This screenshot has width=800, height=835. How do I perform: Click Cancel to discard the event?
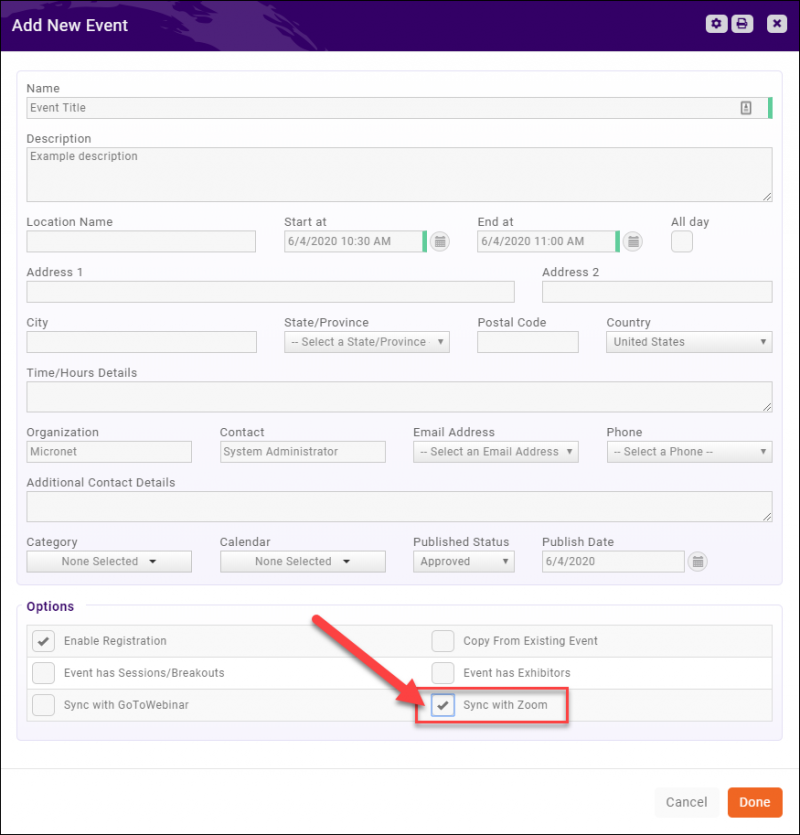pyautogui.click(x=686, y=802)
